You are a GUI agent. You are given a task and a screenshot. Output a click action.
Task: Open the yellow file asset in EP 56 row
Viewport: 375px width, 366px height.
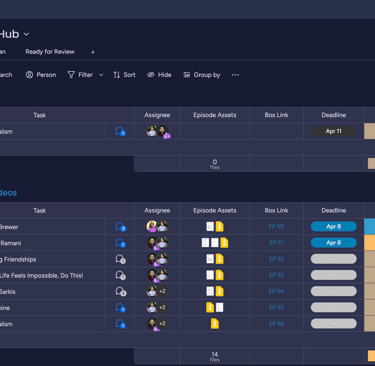tap(215, 323)
